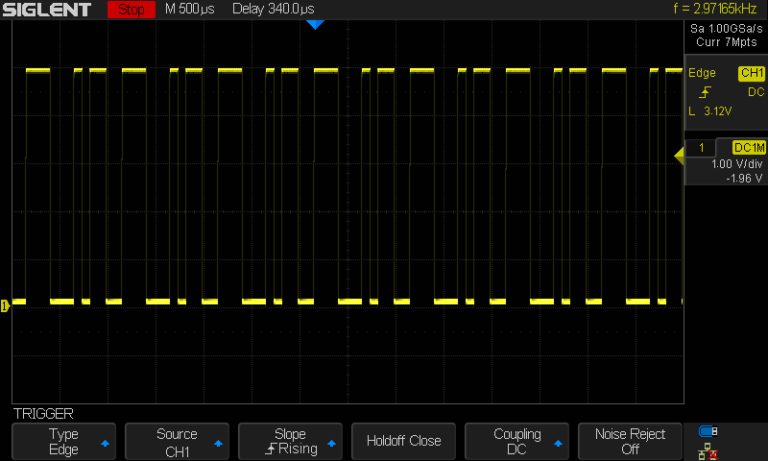Toggle the Noise Reject Off setting
The image size is (768, 461).
[630, 441]
